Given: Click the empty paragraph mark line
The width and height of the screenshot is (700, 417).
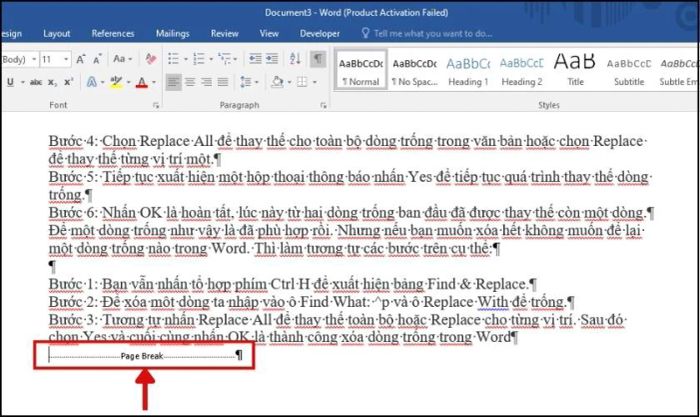Looking at the screenshot, I should [x=53, y=266].
